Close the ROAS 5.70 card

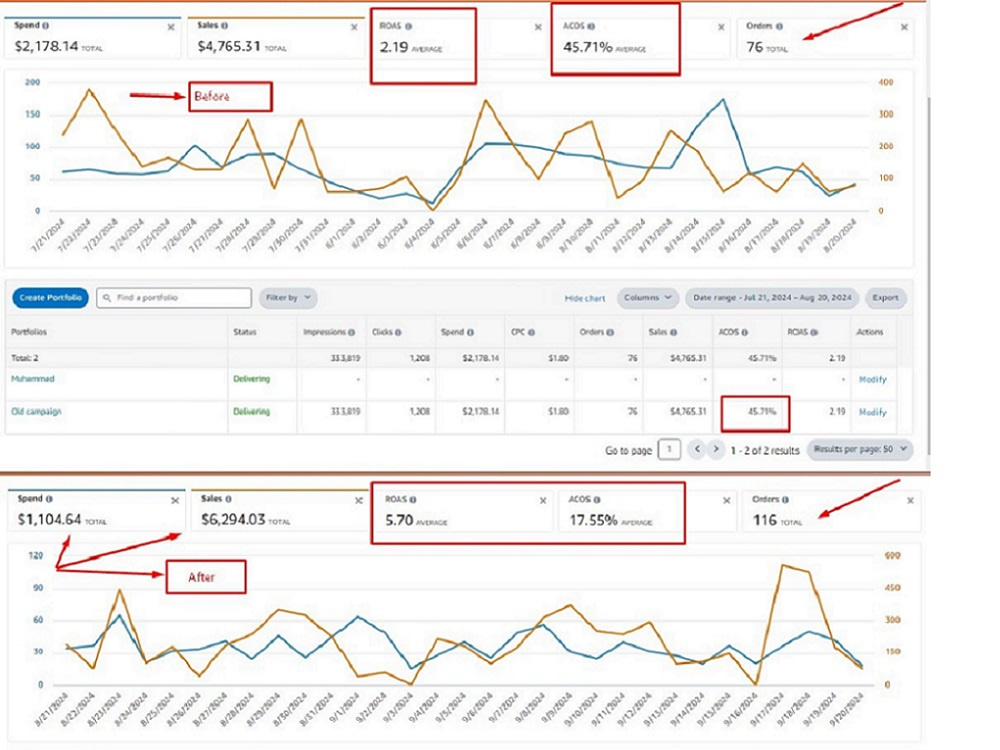point(543,501)
